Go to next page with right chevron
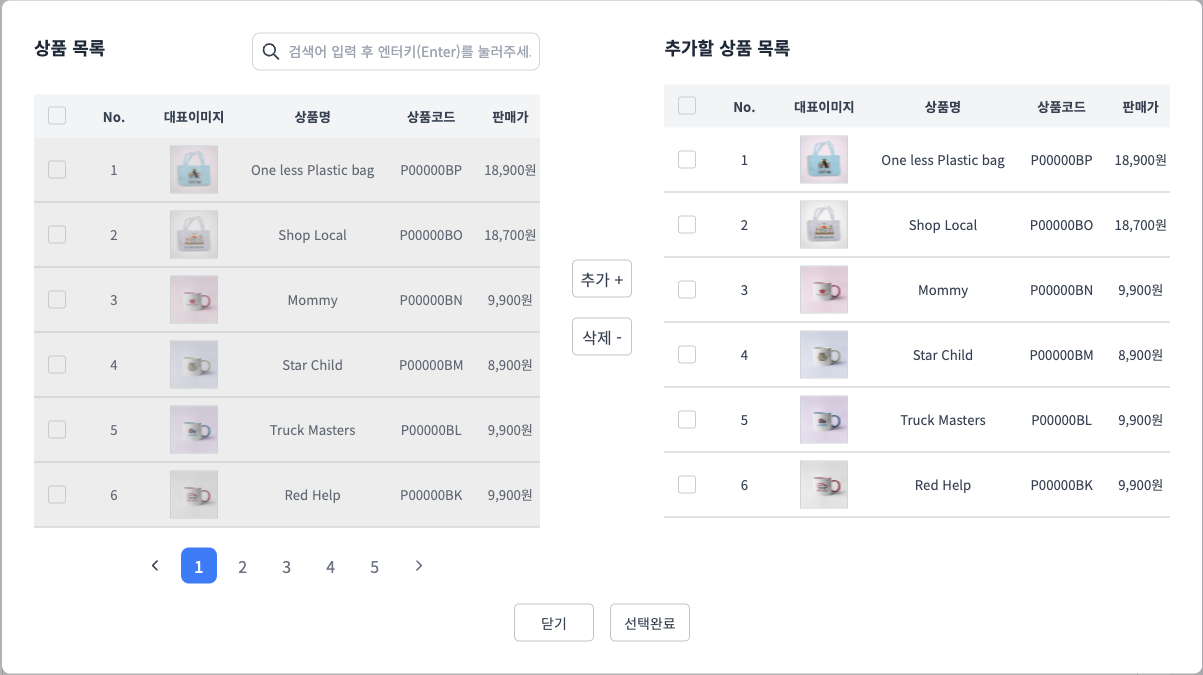This screenshot has height=675, width=1203. (x=419, y=566)
